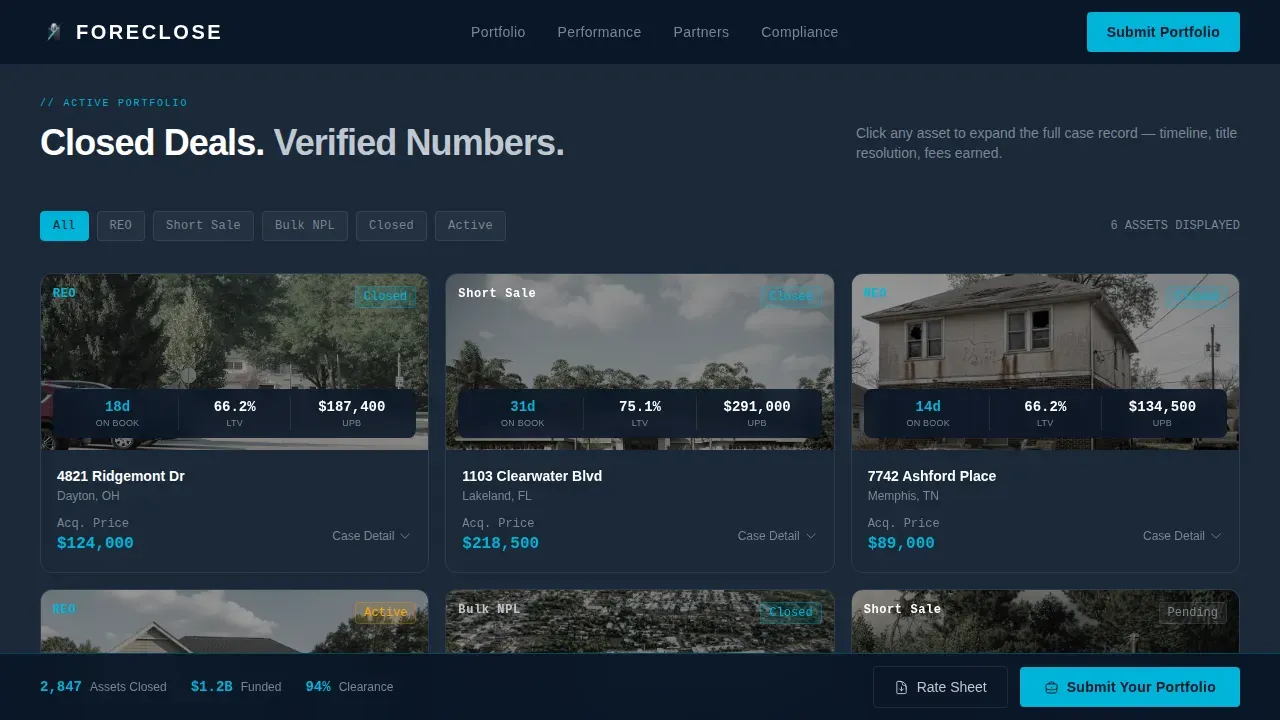This screenshot has width=1280, height=720.
Task: Click the Lakeland, FL location text
Action: click(x=497, y=496)
